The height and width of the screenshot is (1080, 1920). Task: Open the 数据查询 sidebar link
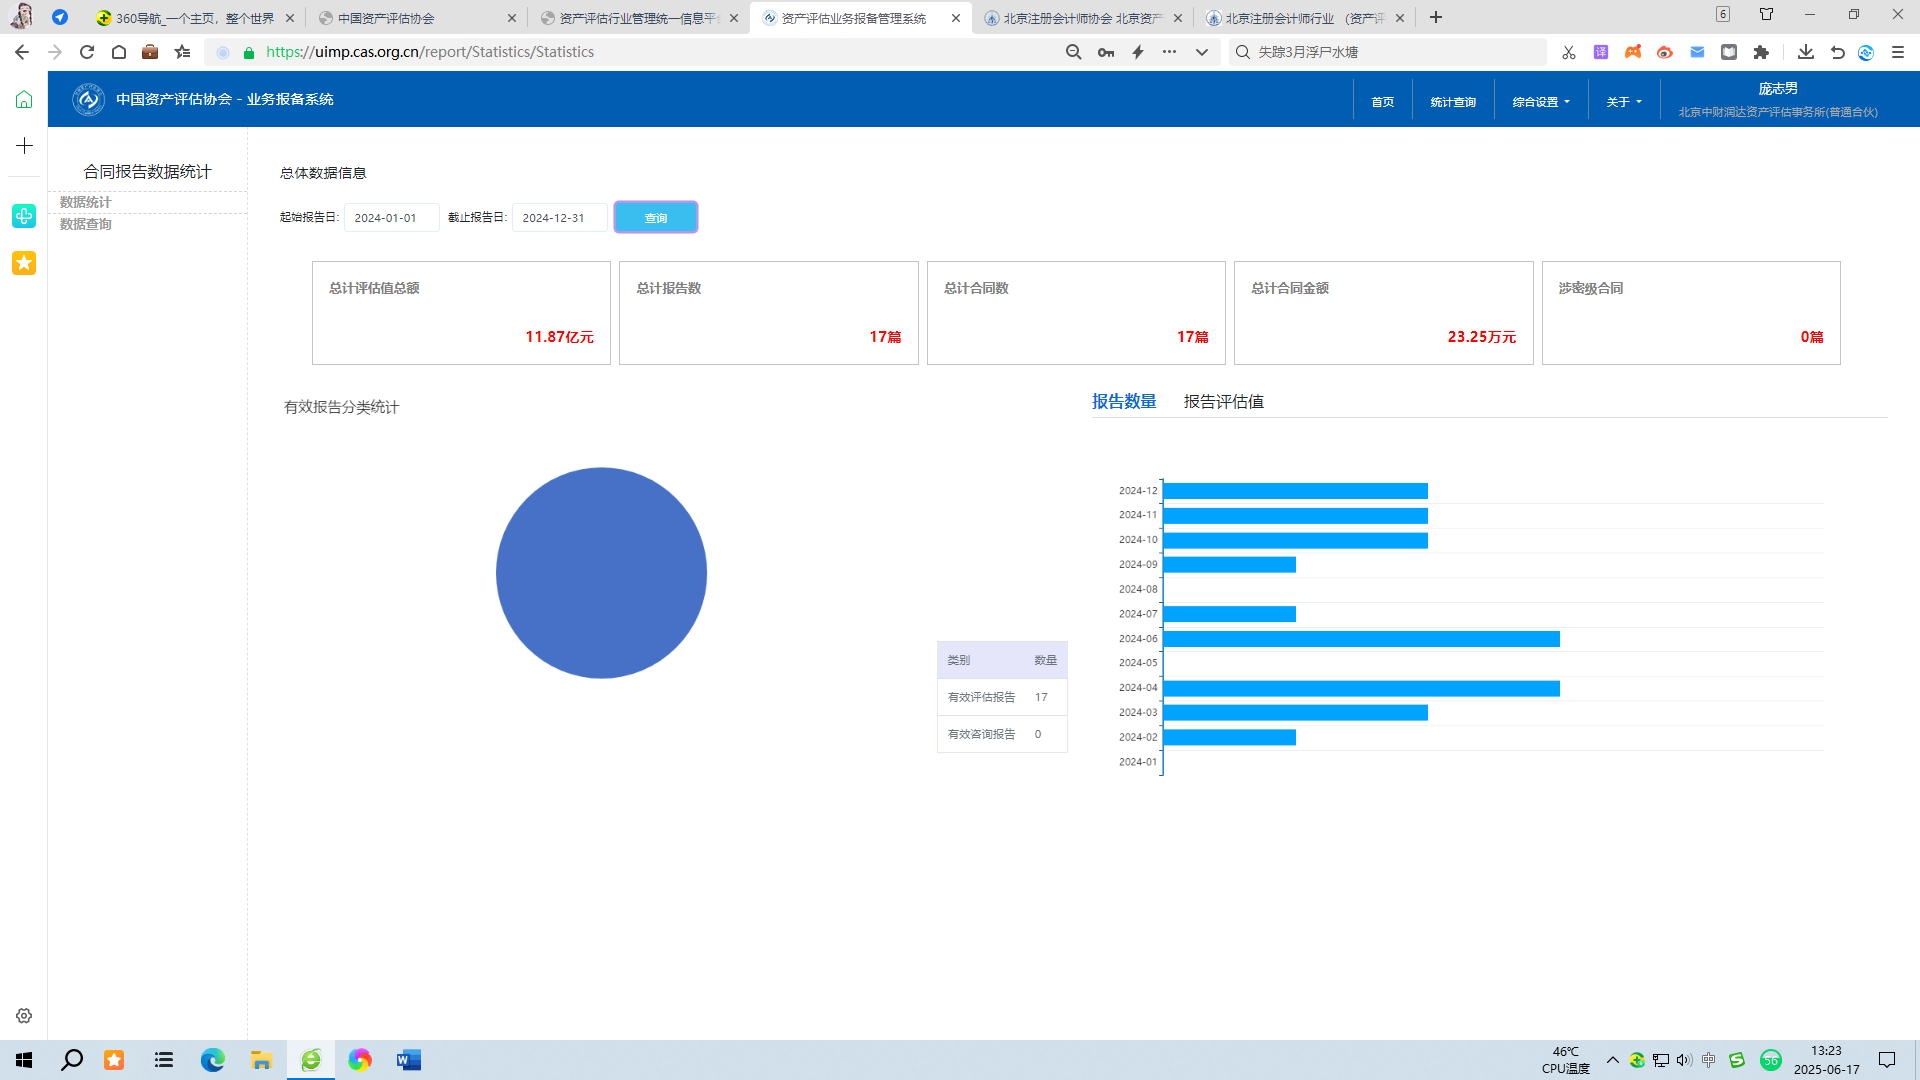pyautogui.click(x=86, y=224)
